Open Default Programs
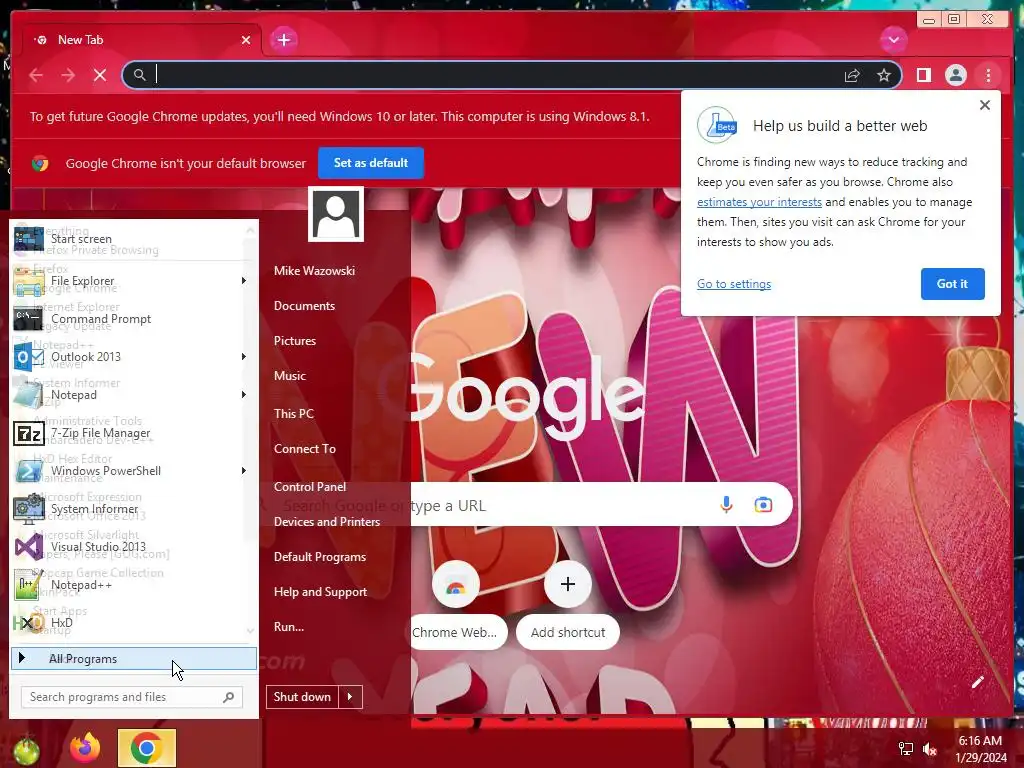This screenshot has width=1024, height=768. 320,557
